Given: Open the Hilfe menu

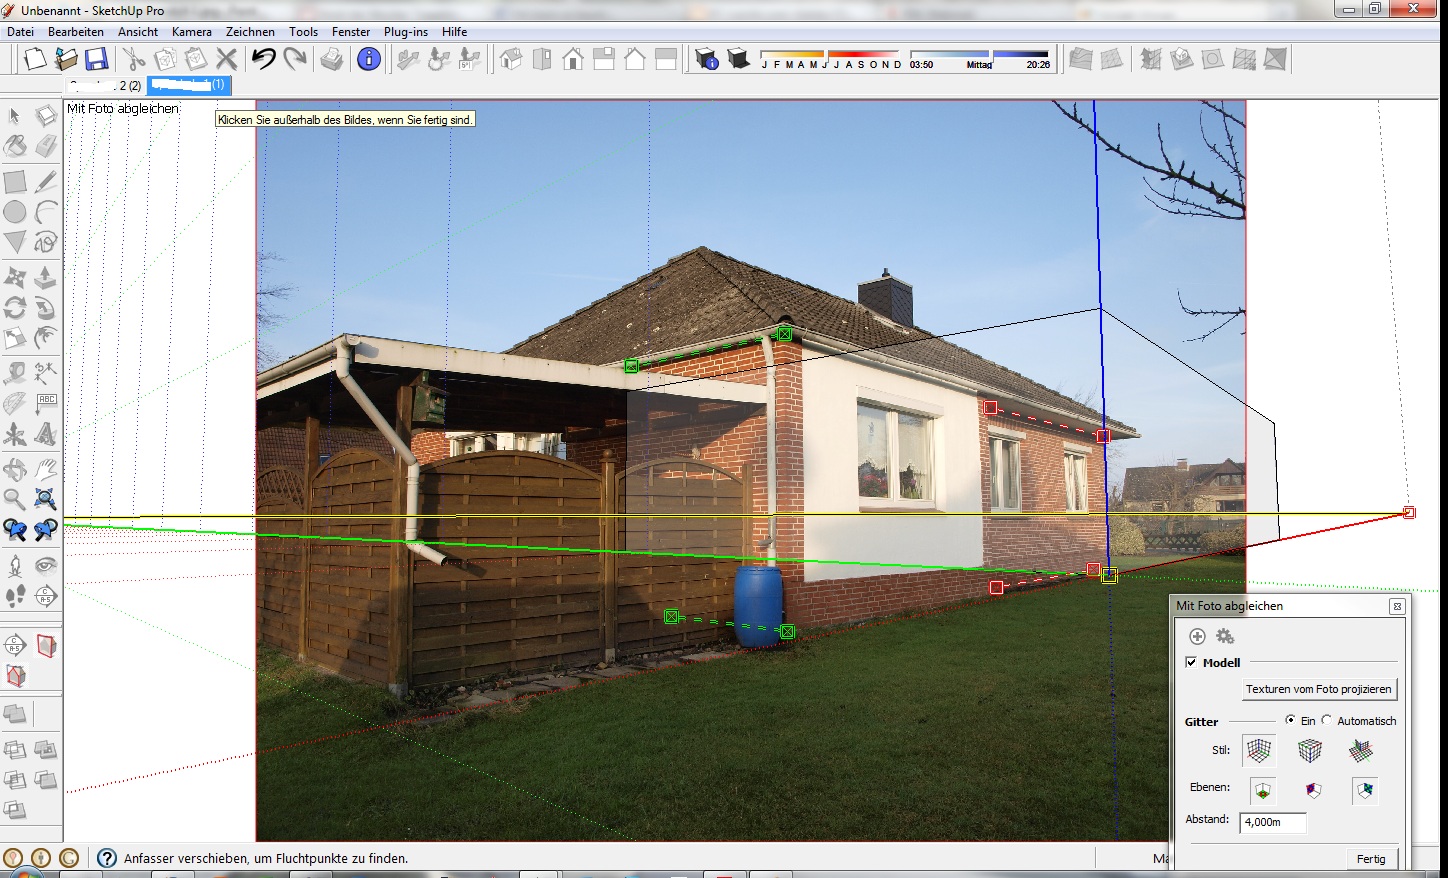Looking at the screenshot, I should [455, 32].
